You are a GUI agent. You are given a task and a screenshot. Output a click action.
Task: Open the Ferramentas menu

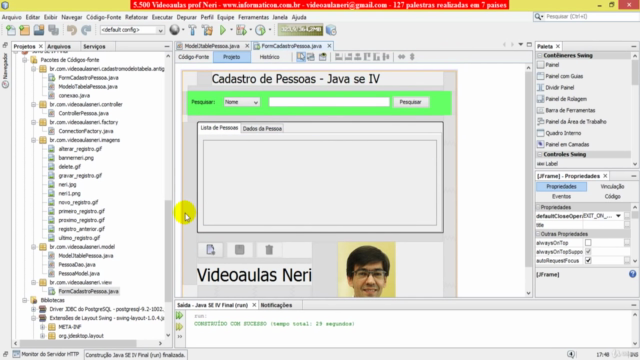[253, 17]
